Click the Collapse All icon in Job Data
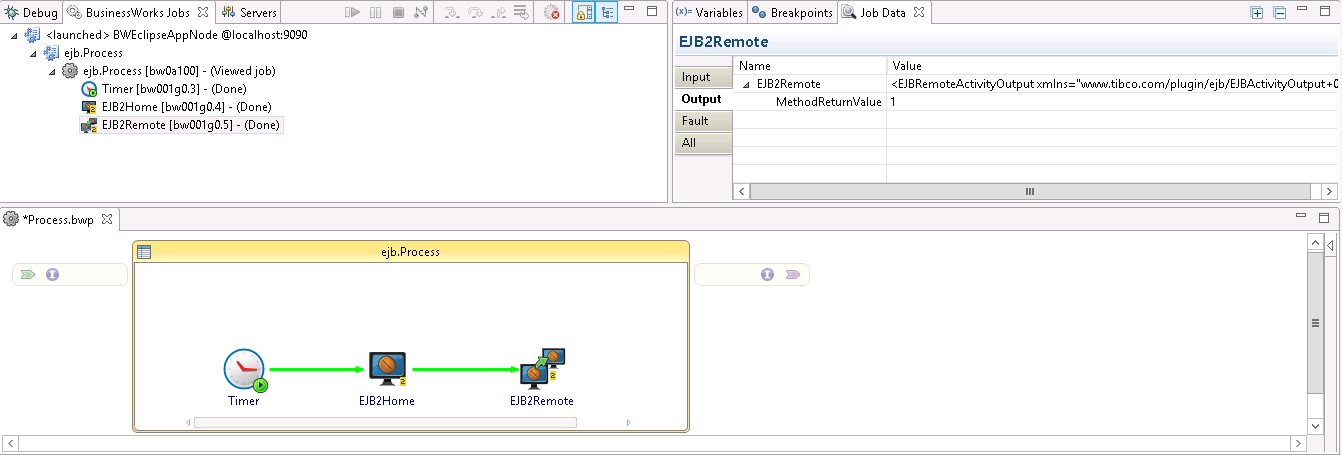Image resolution: width=1342 pixels, height=455 pixels. [x=1279, y=13]
